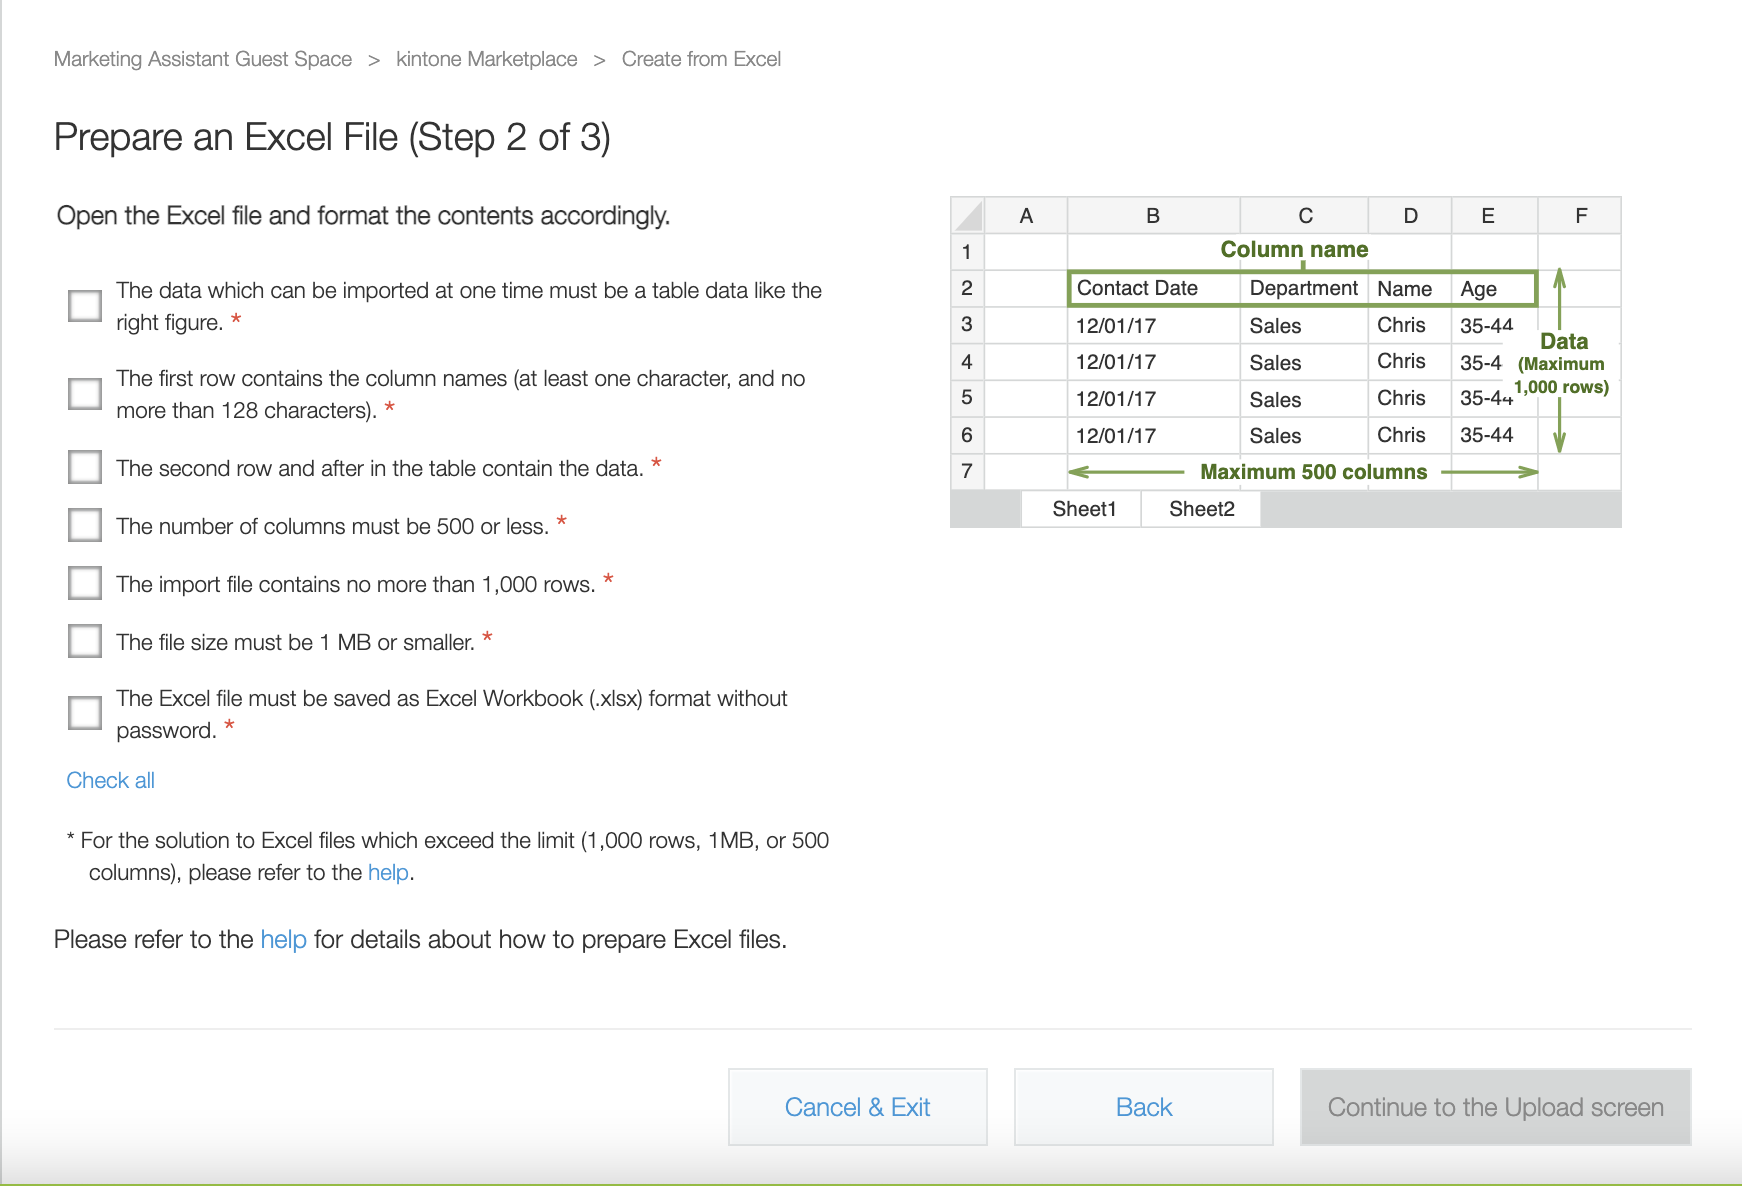Click the Contact Date header cell
The height and width of the screenshot is (1186, 1742).
click(1136, 287)
